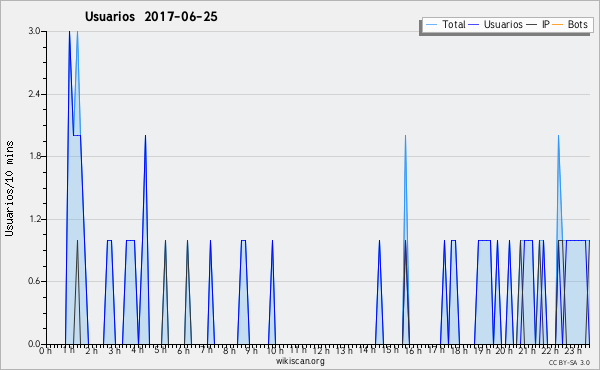Screen dimensions: 600x370
Task: Click the x-axis label '10 h'
Action: click(275, 351)
